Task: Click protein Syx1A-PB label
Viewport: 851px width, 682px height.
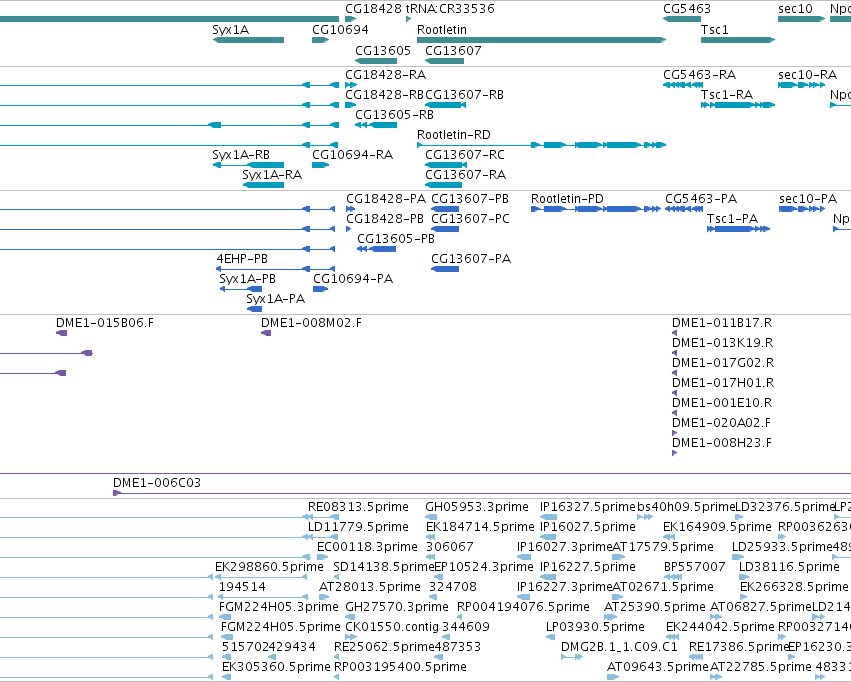Action: 247,279
